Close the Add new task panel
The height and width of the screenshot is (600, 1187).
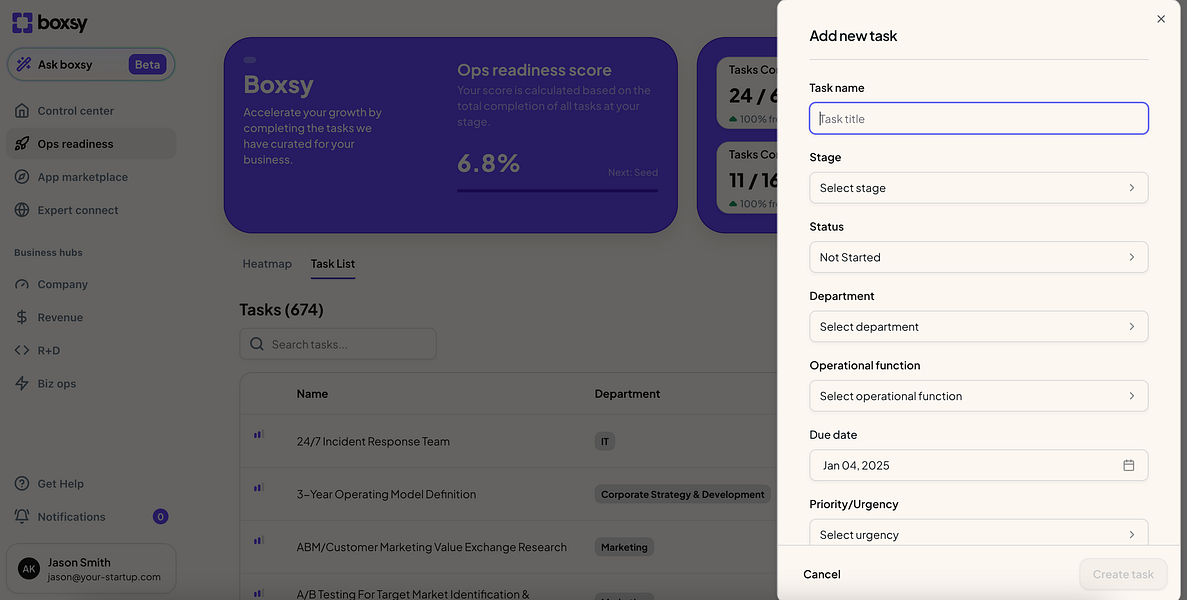pos(1161,19)
